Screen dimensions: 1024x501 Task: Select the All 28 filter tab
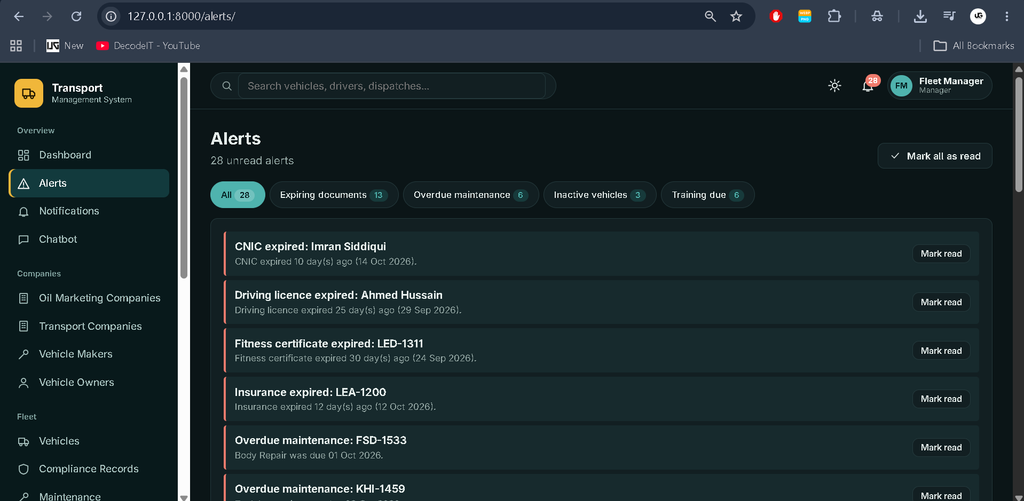coord(238,195)
